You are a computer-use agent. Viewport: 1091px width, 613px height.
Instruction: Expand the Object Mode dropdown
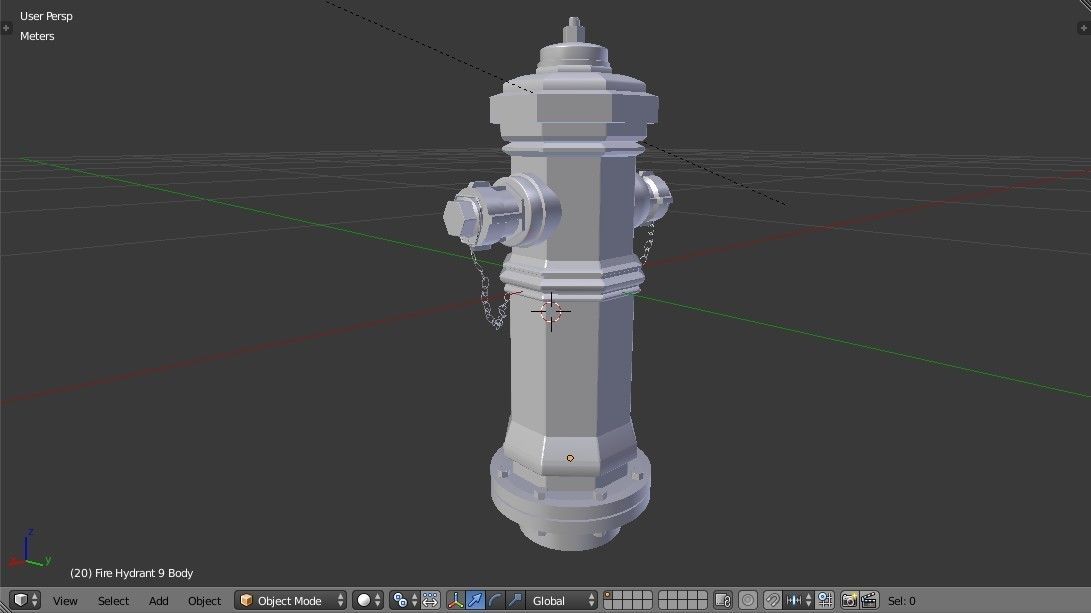coord(290,600)
